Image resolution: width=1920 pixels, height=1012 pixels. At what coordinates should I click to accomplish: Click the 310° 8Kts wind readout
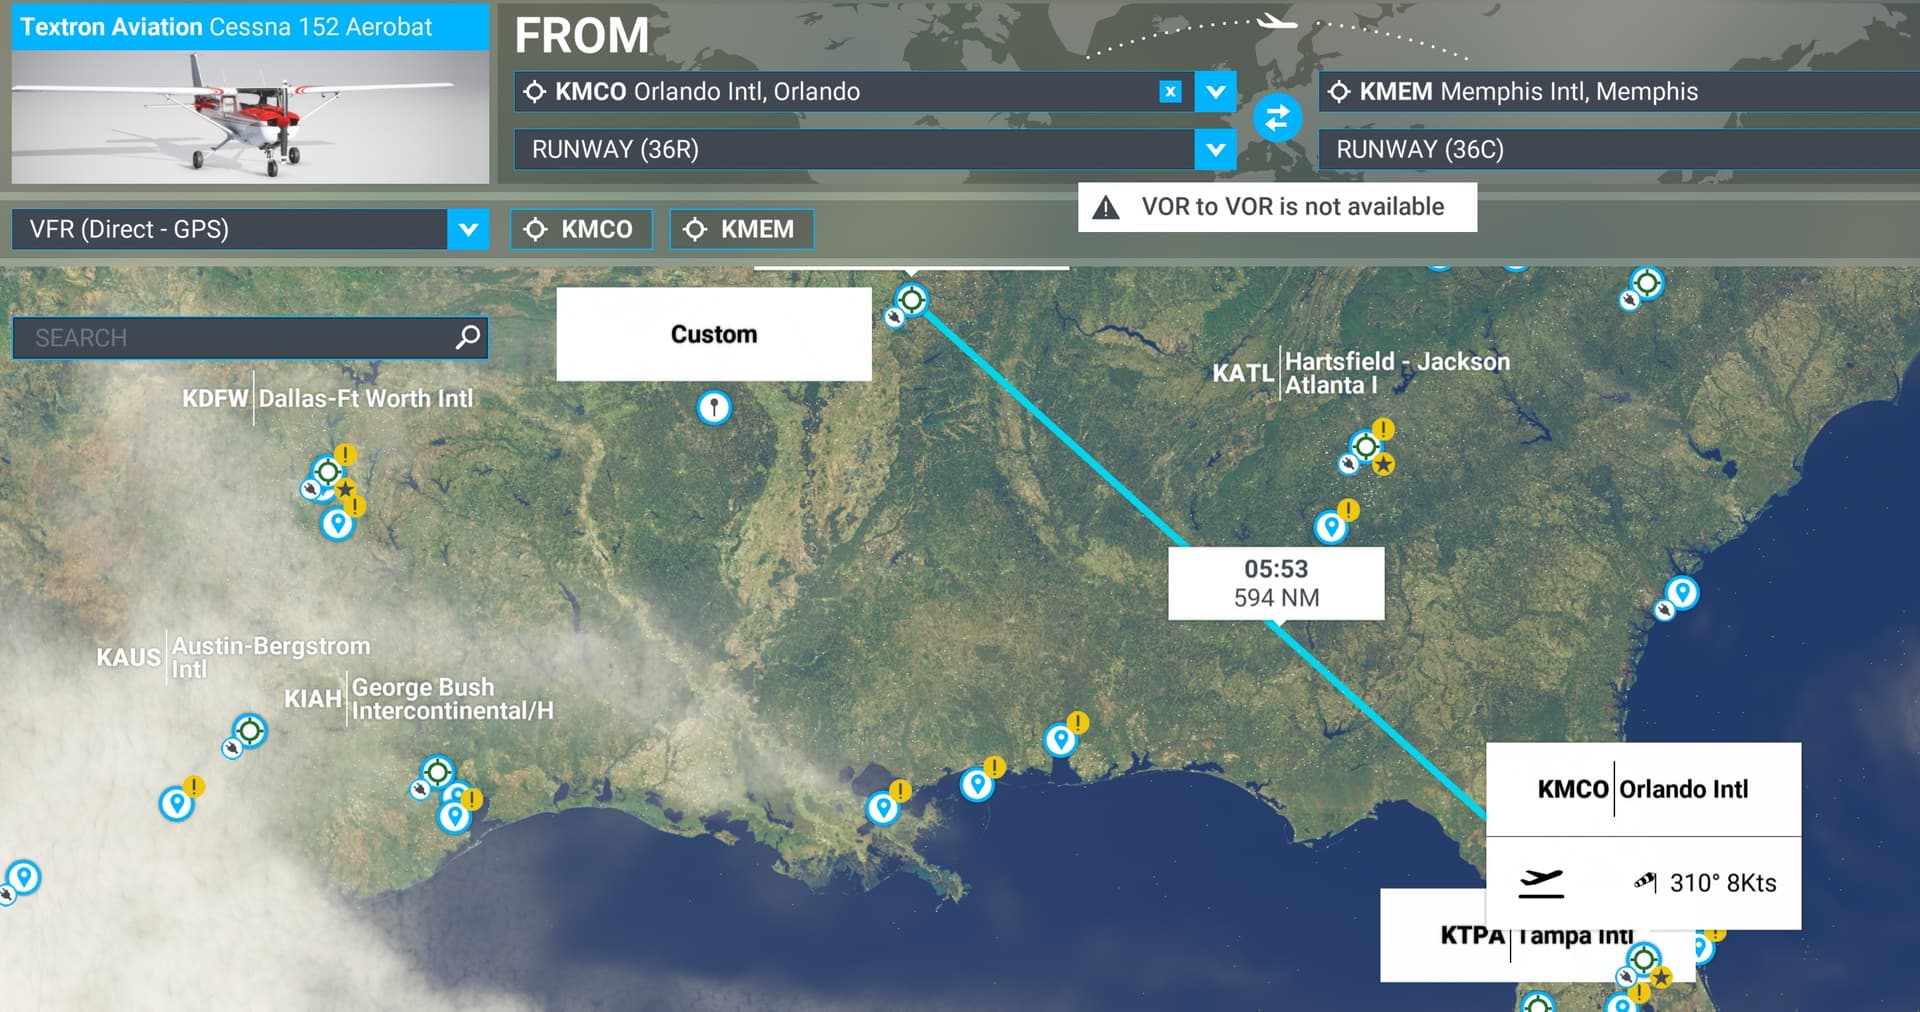pos(1723,883)
